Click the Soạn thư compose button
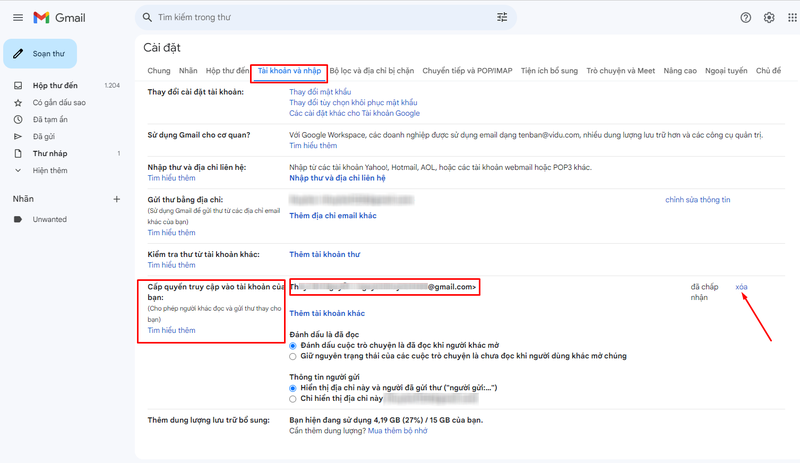Viewport: 800px width, 463px height. pos(40,54)
